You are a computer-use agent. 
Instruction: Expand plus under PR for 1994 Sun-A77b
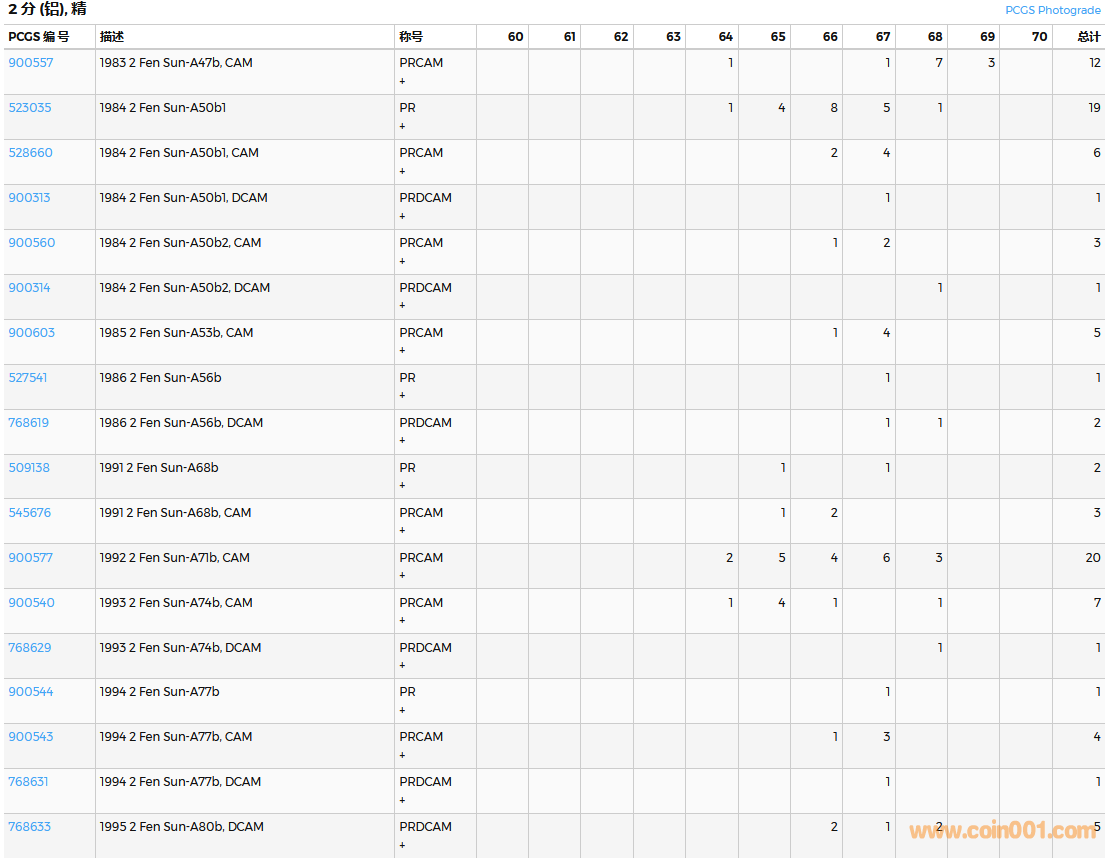point(403,710)
